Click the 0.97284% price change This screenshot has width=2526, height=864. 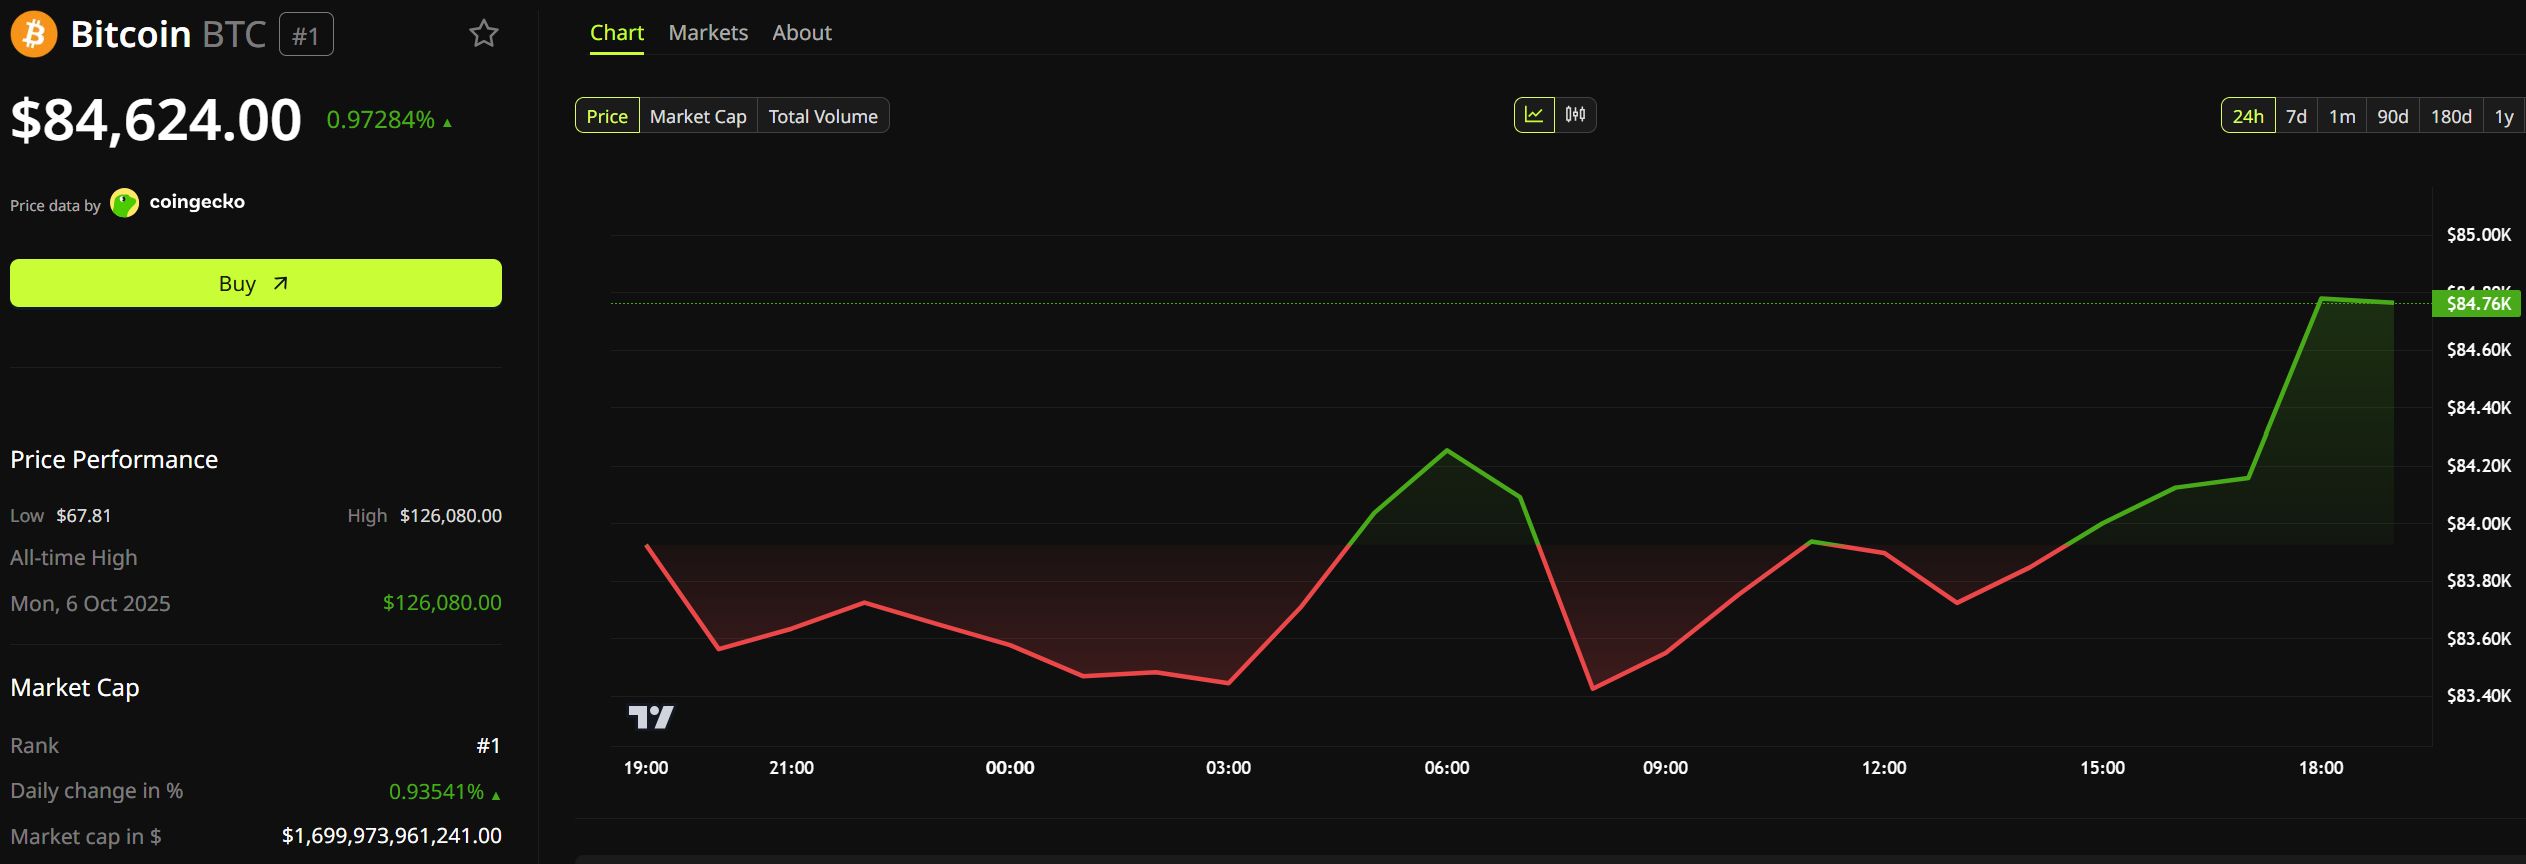point(389,120)
